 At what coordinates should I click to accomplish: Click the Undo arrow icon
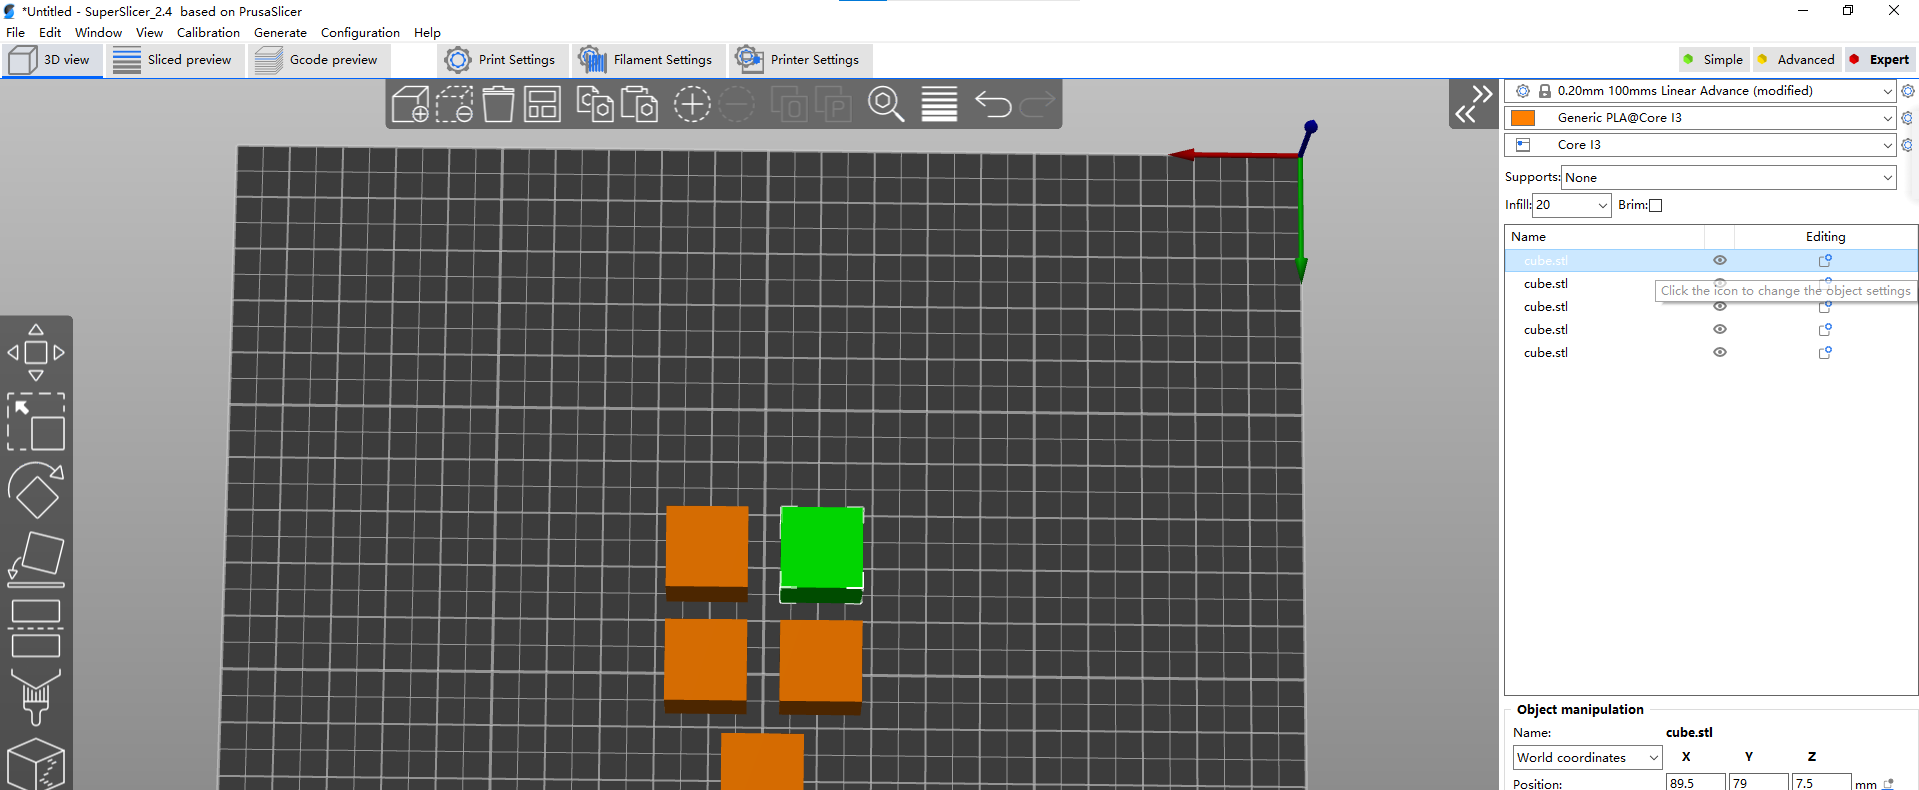pos(993,104)
